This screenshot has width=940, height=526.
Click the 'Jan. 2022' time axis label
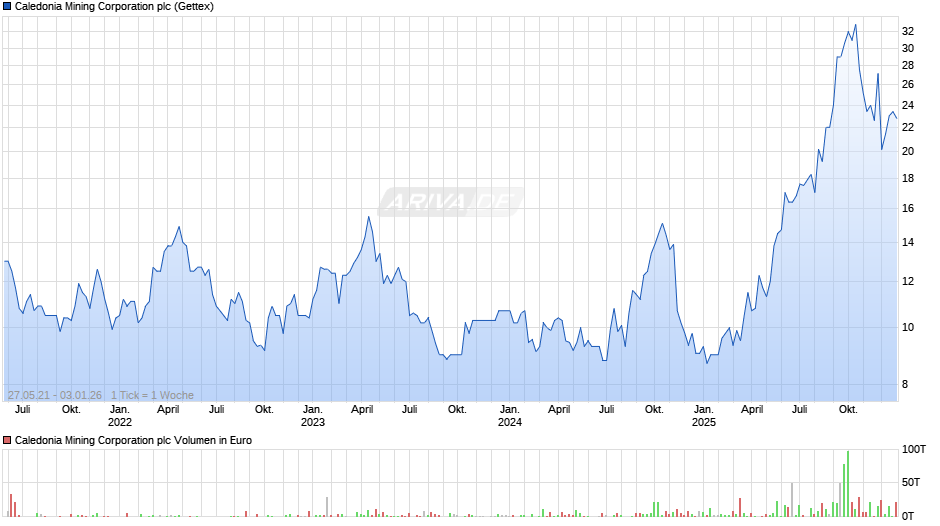click(x=119, y=416)
